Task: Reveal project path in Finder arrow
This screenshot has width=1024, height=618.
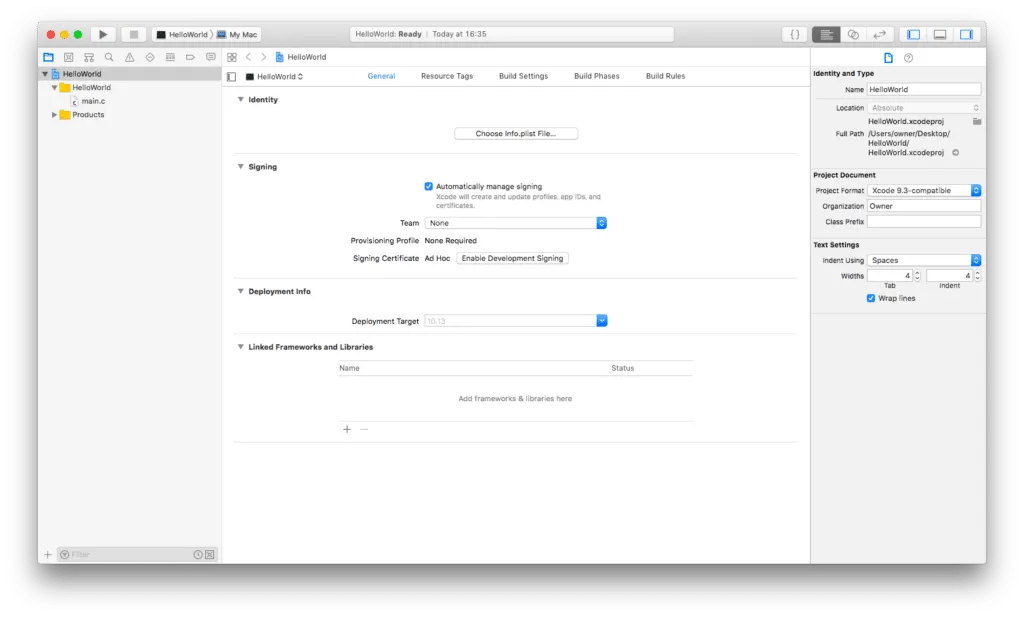Action: tap(955, 153)
